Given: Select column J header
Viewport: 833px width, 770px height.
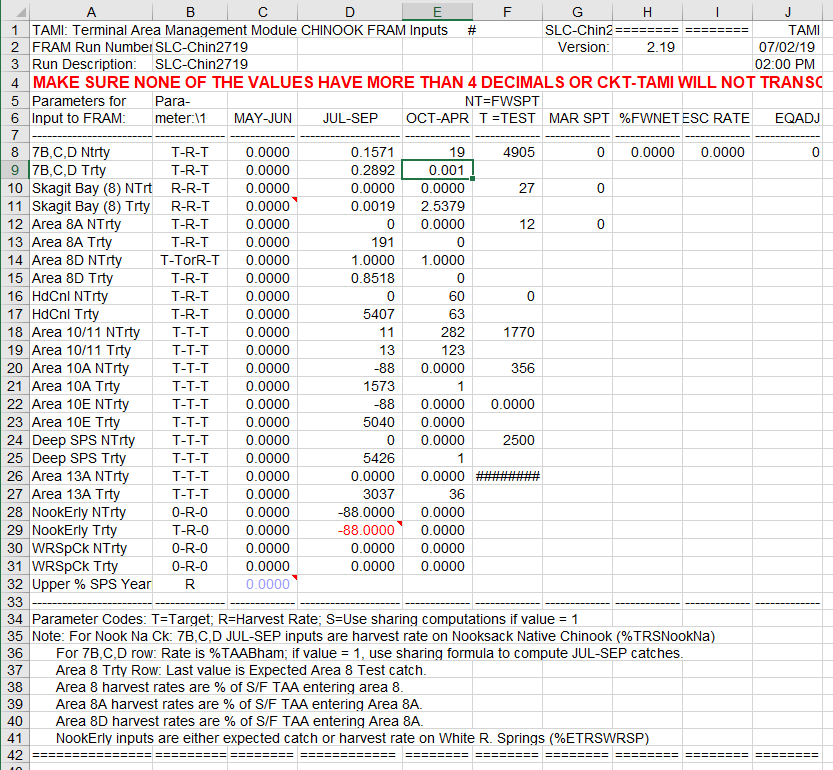Looking at the screenshot, I should [787, 11].
